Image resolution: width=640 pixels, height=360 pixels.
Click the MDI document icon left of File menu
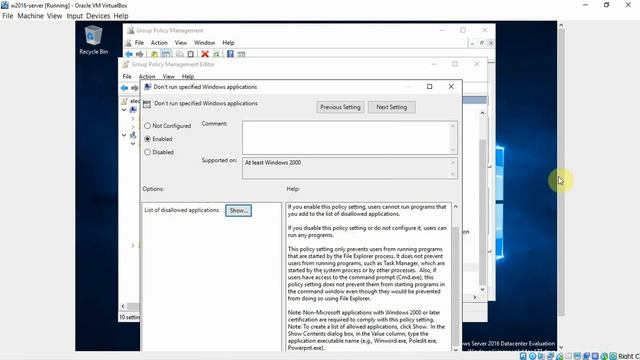(x=129, y=43)
